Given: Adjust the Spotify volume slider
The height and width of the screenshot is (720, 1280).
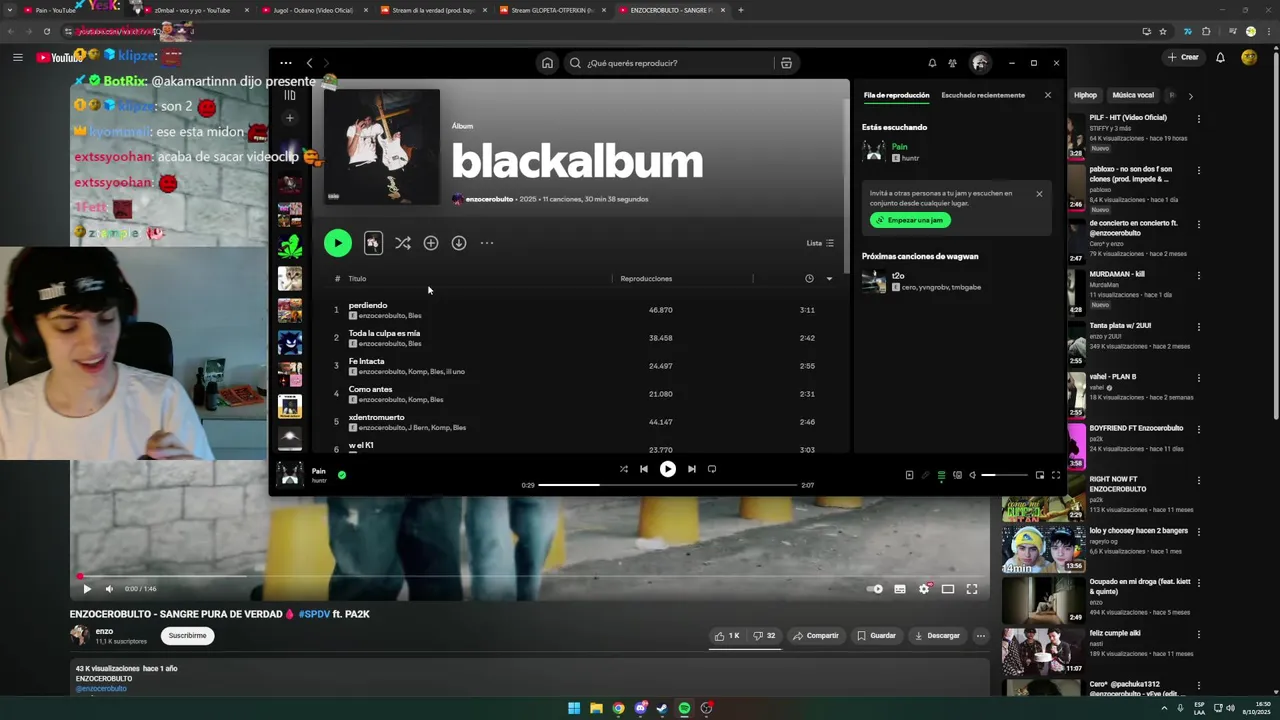Looking at the screenshot, I should point(1004,475).
